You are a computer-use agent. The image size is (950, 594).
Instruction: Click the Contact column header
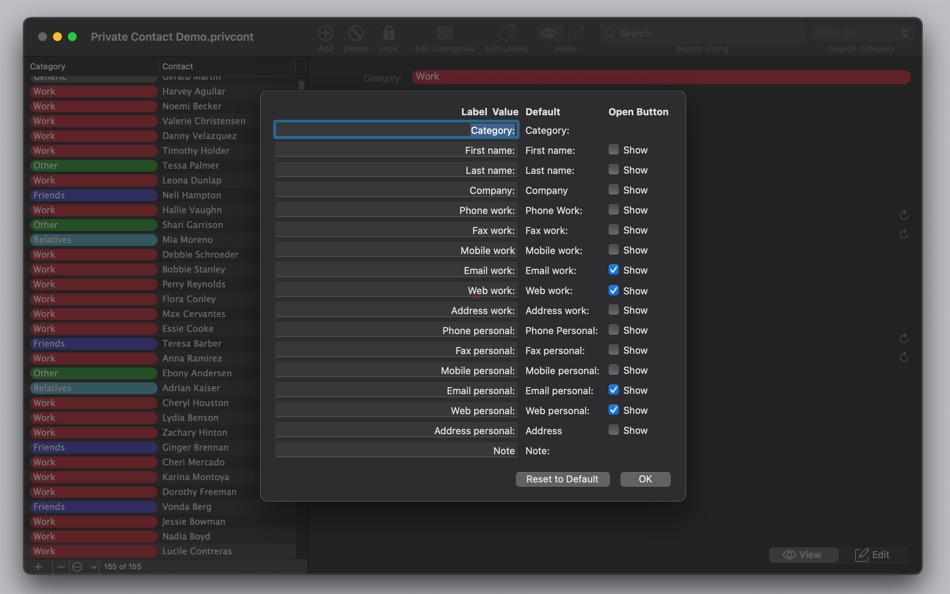pos(178,66)
